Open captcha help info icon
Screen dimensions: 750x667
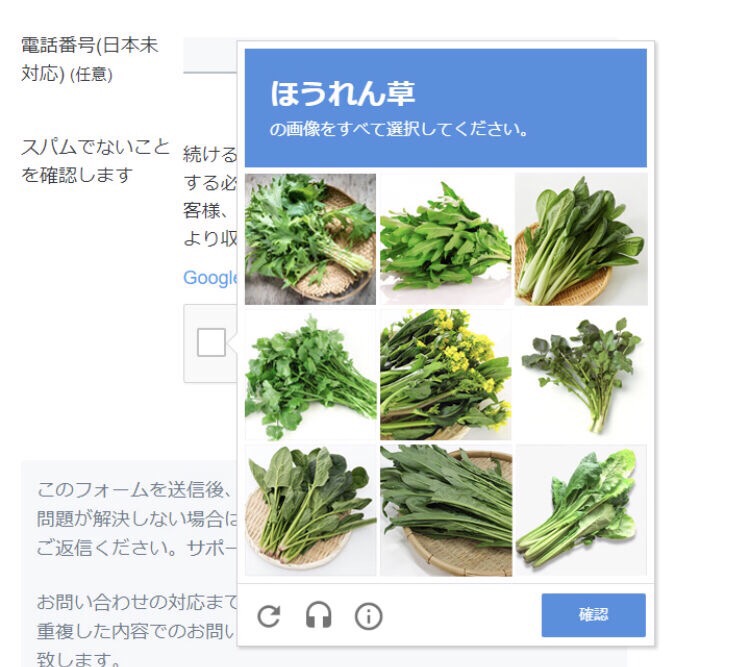(368, 616)
